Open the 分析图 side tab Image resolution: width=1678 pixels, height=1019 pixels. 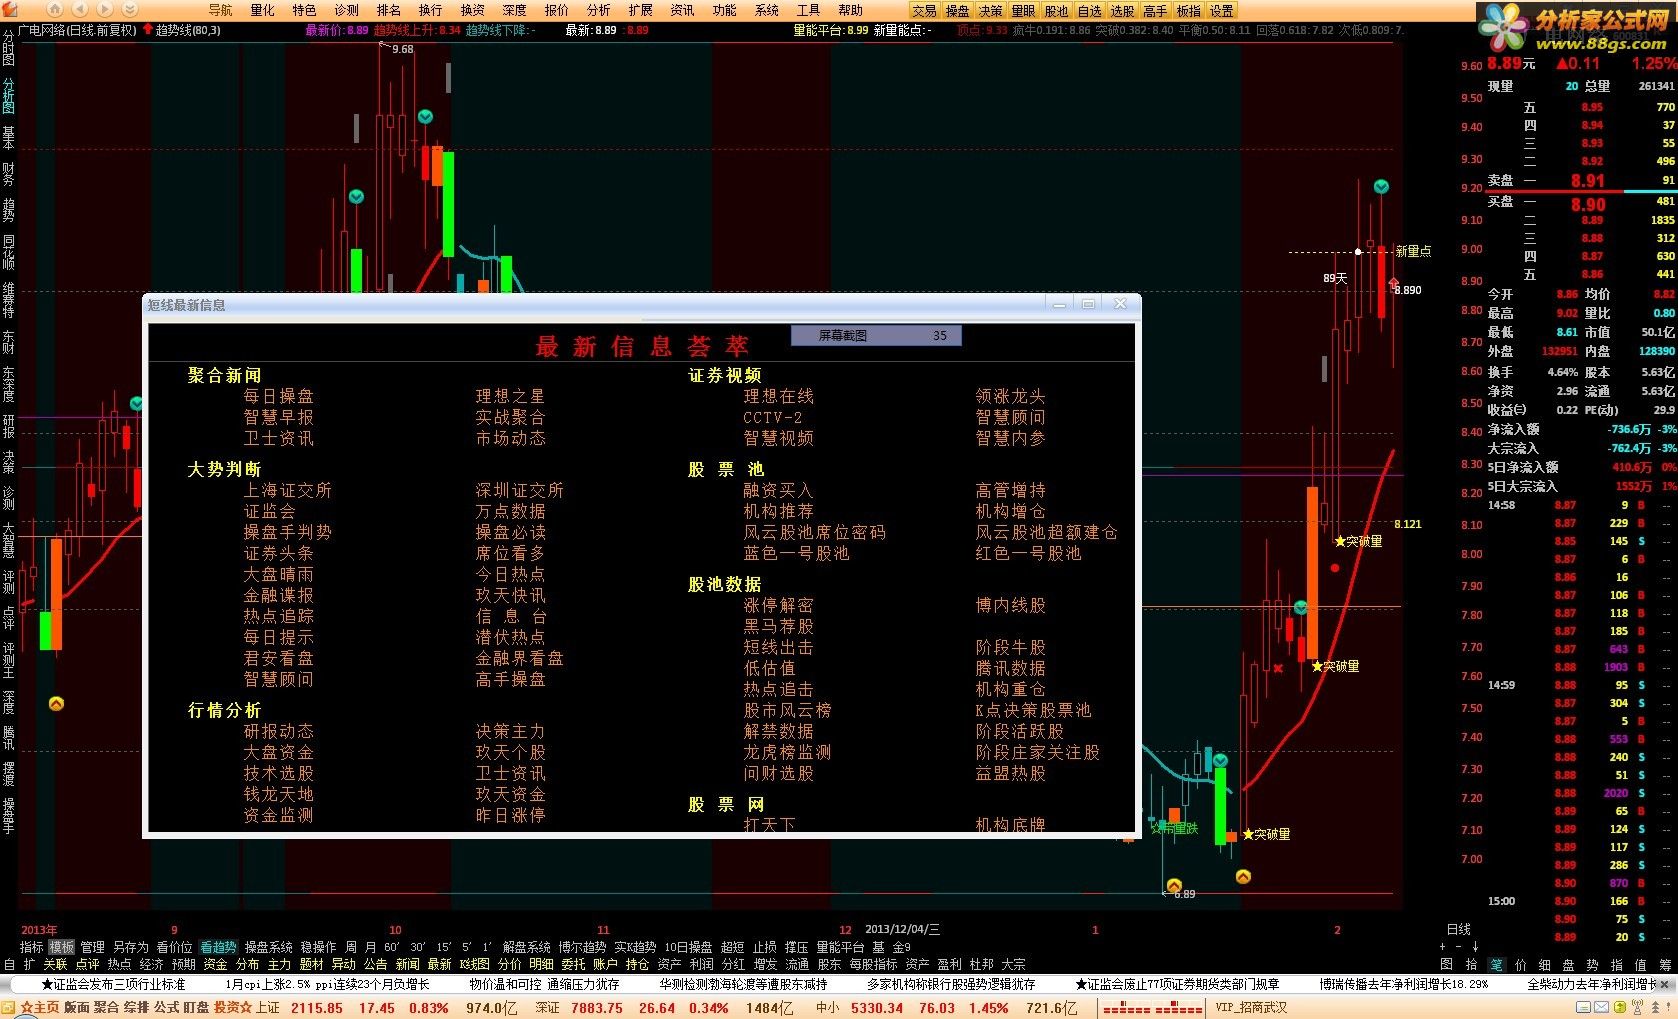pyautogui.click(x=9, y=97)
